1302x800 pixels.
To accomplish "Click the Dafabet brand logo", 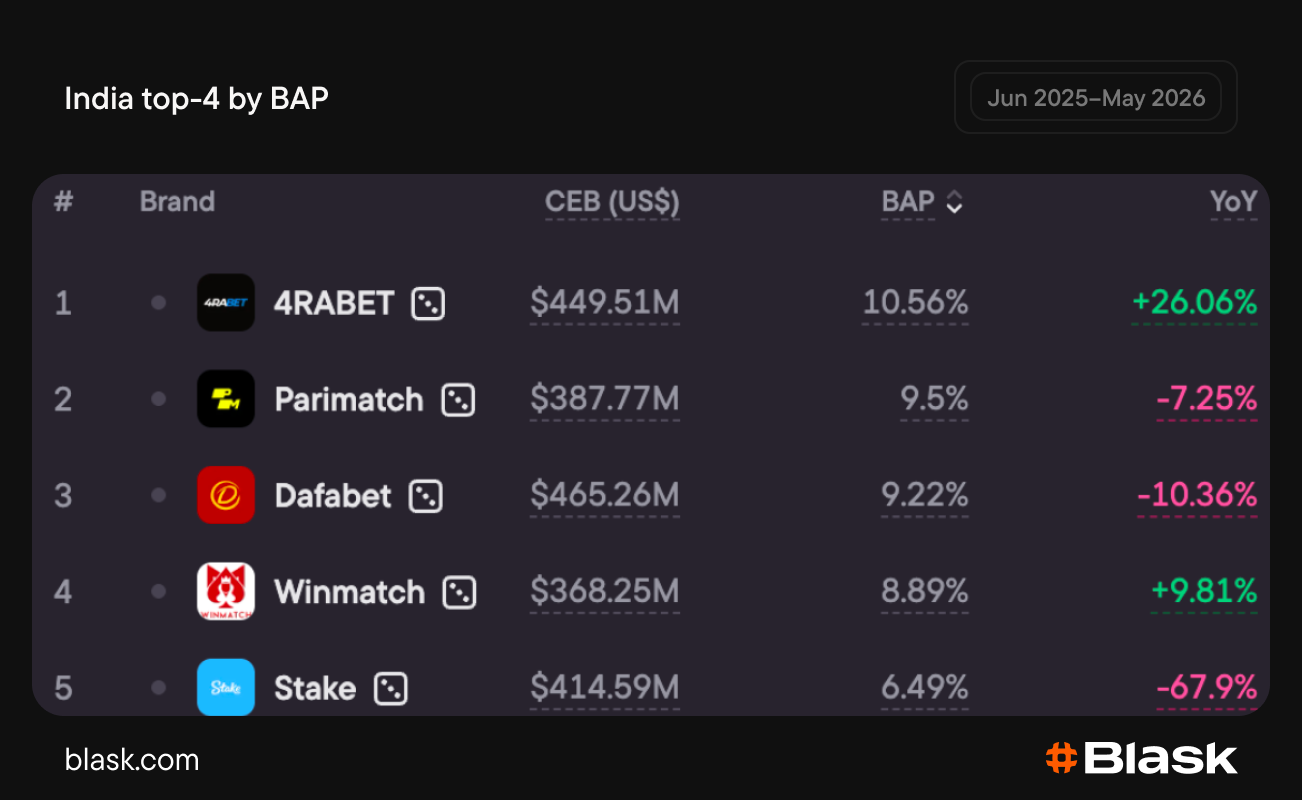I will [226, 495].
